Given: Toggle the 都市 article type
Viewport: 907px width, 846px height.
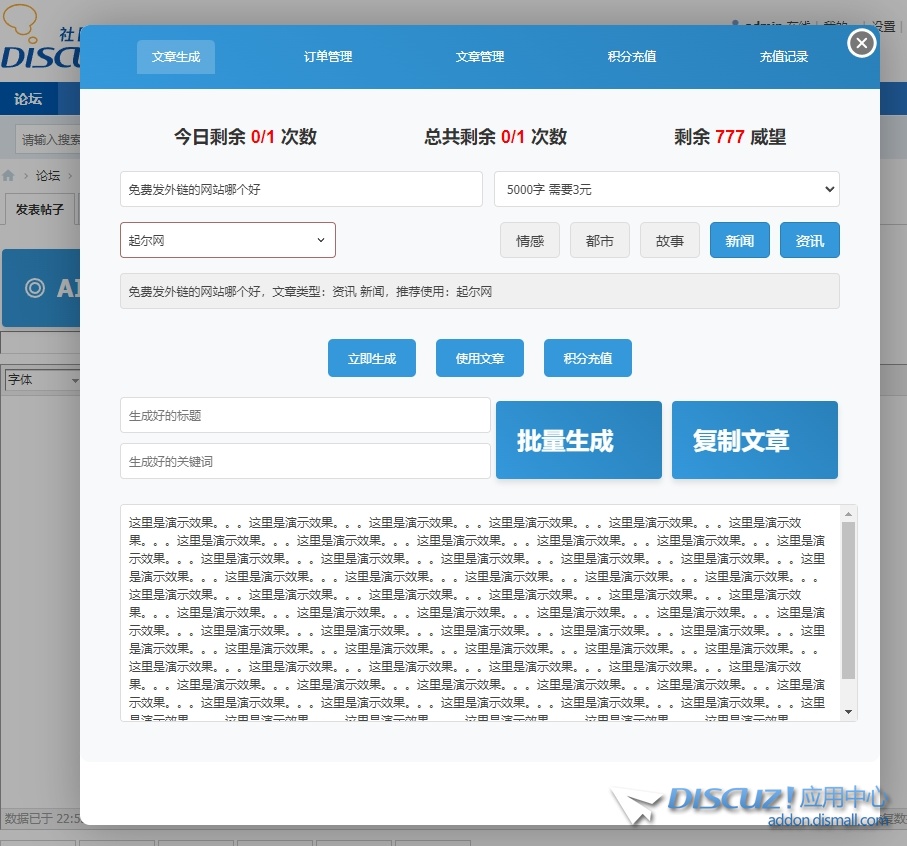Looking at the screenshot, I should point(599,240).
